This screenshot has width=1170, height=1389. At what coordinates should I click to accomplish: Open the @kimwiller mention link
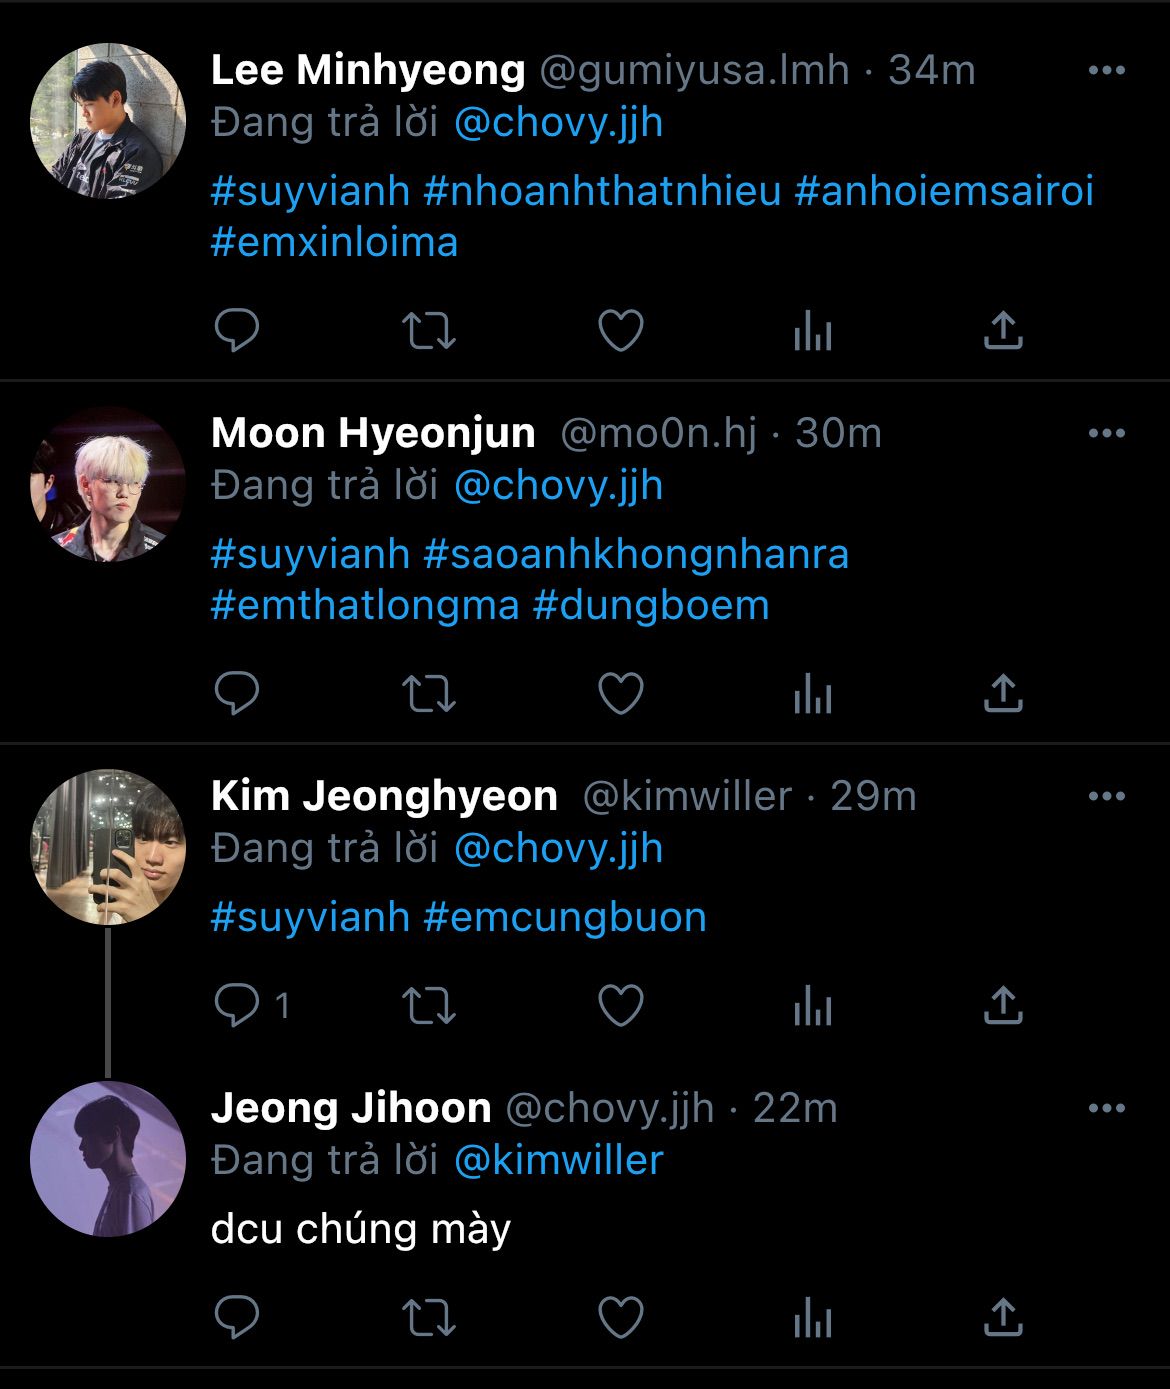(x=558, y=1160)
